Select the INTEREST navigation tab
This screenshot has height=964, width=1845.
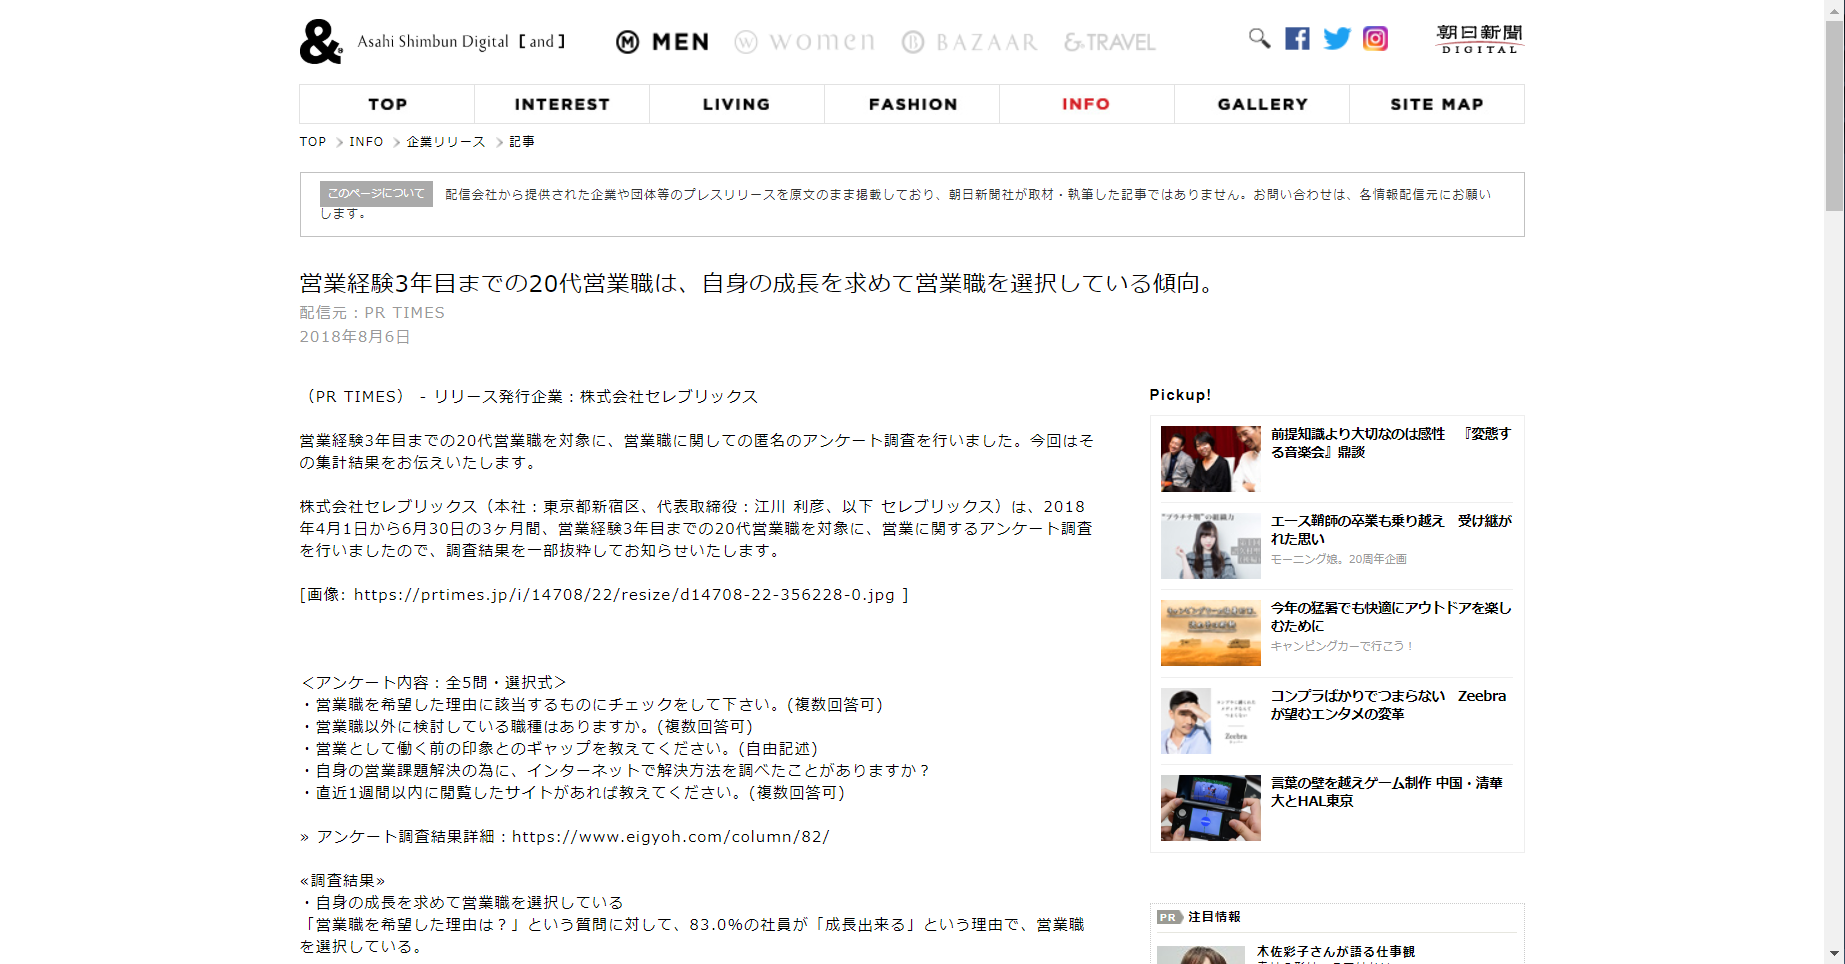tap(562, 104)
